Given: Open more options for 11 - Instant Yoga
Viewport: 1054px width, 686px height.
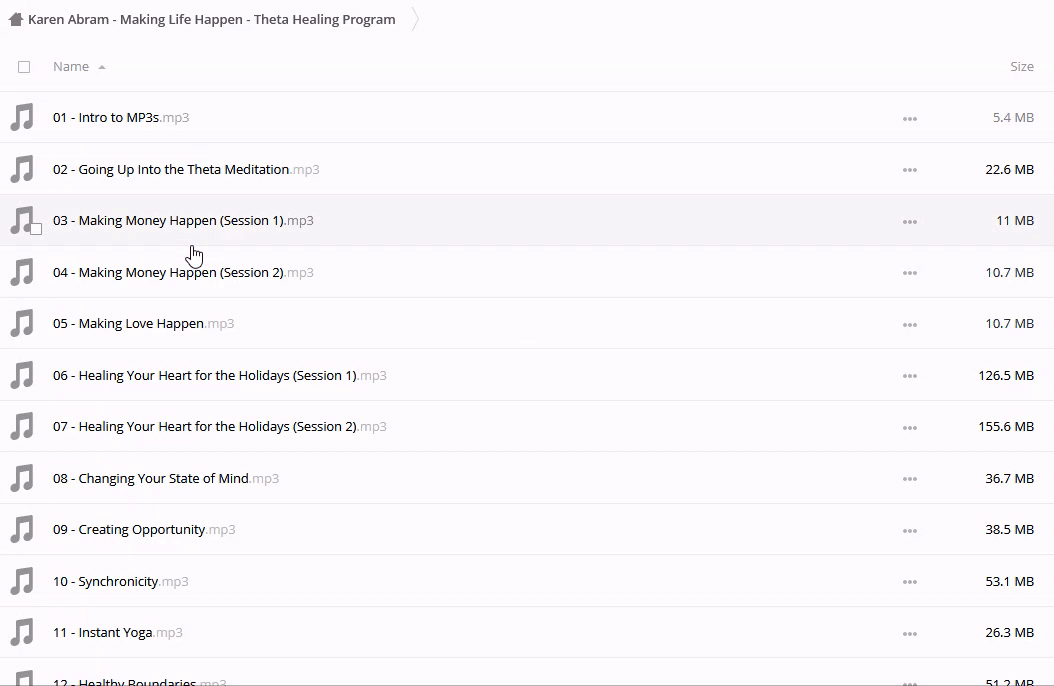Looking at the screenshot, I should point(909,634).
